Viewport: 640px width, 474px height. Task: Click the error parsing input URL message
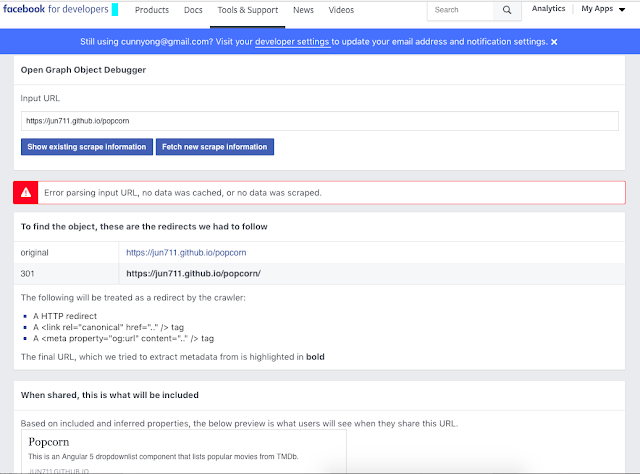coord(183,193)
